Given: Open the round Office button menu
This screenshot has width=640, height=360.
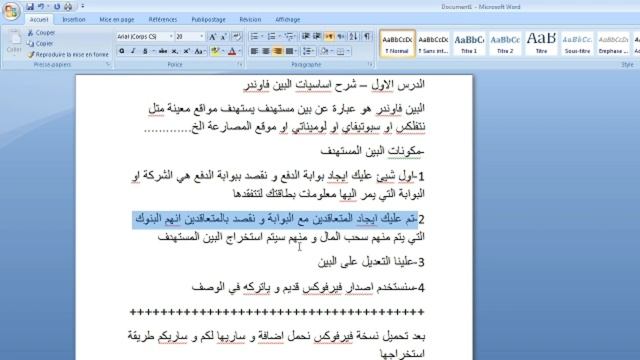Looking at the screenshot, I should tap(11, 10).
